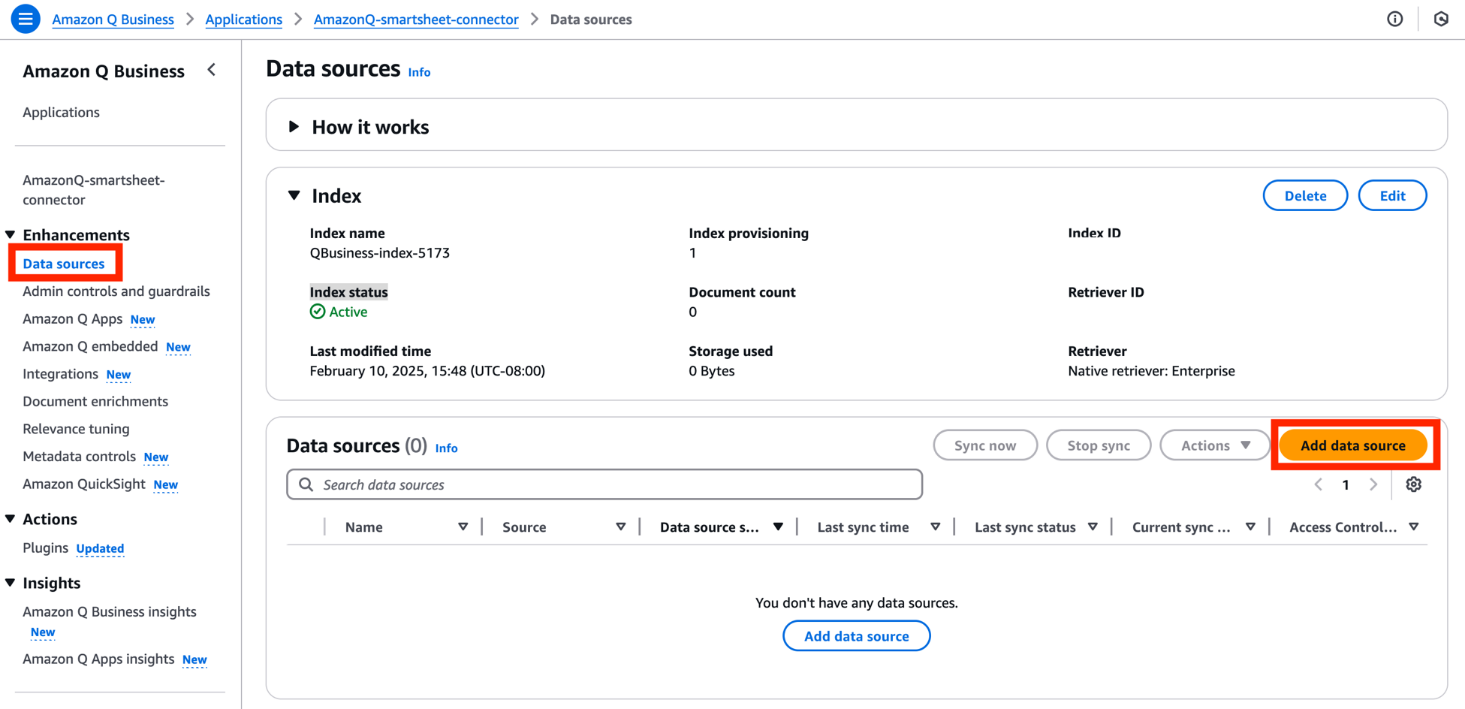The height and width of the screenshot is (709, 1465).
Task: Go to previous page of data sources
Action: (x=1318, y=485)
